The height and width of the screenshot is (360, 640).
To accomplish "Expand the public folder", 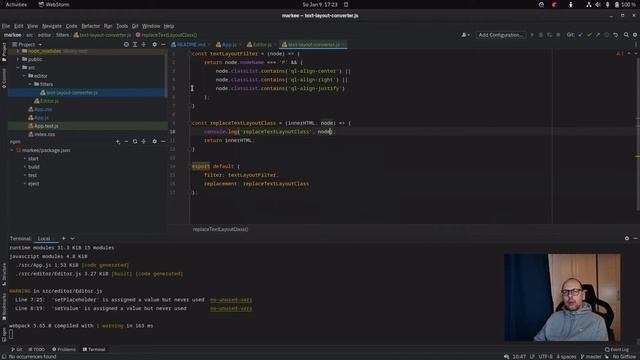I will coord(18,59).
